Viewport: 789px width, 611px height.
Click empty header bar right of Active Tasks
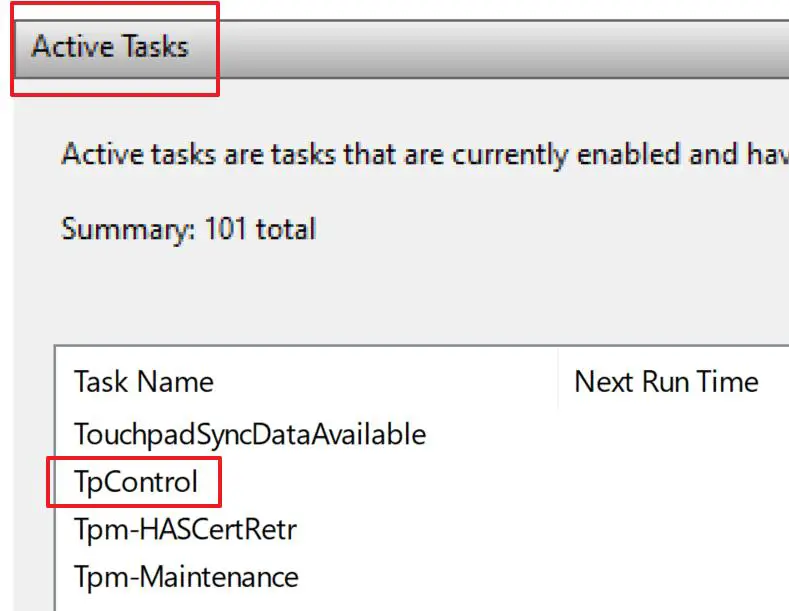pyautogui.click(x=500, y=47)
